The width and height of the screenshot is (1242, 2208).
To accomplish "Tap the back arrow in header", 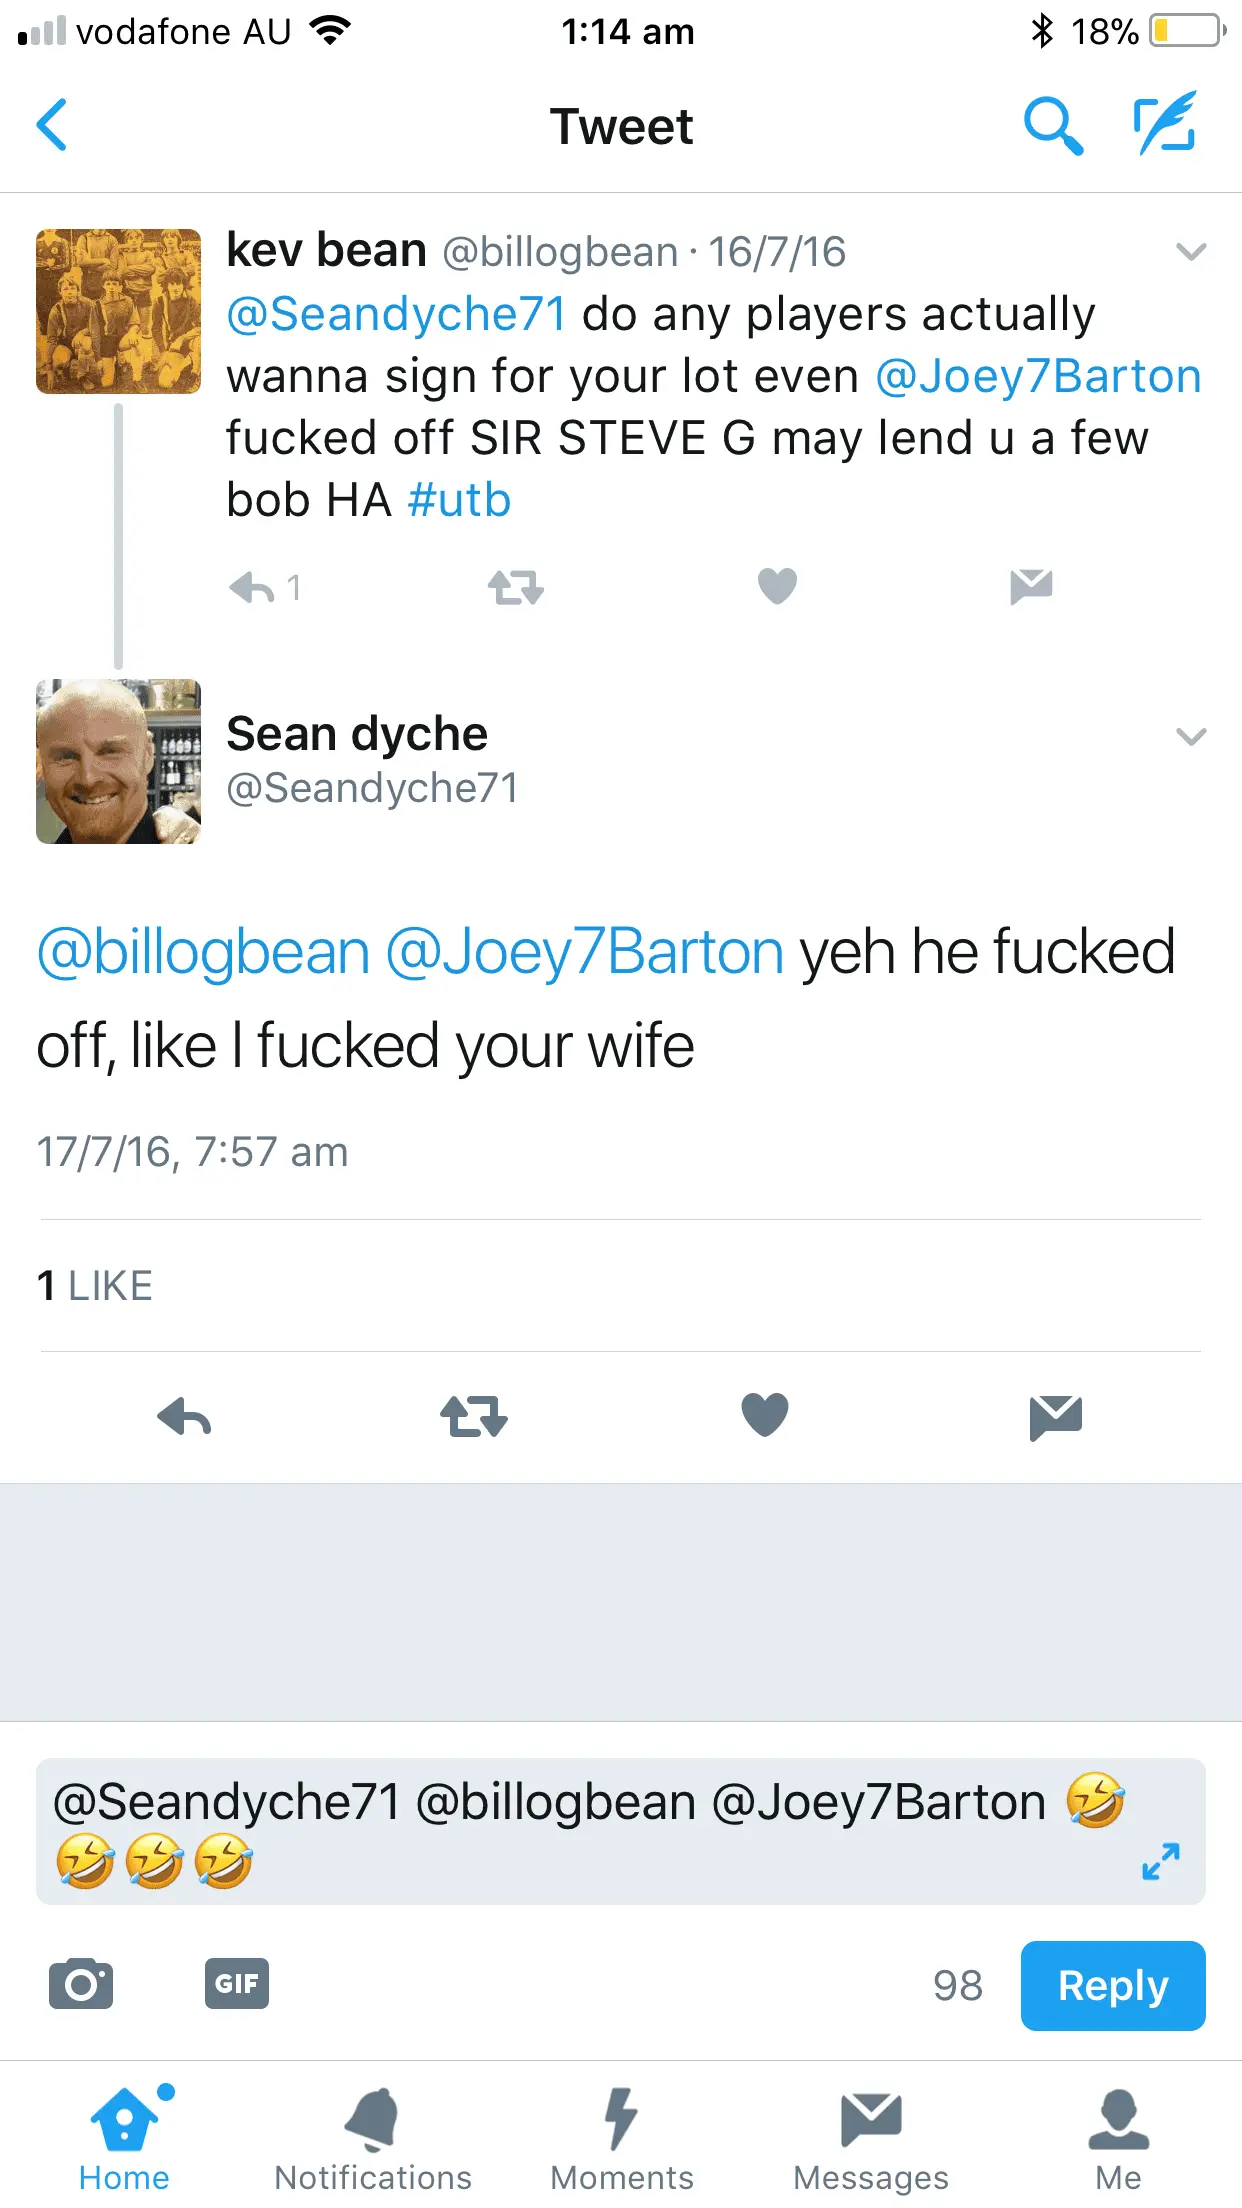I will click(52, 125).
